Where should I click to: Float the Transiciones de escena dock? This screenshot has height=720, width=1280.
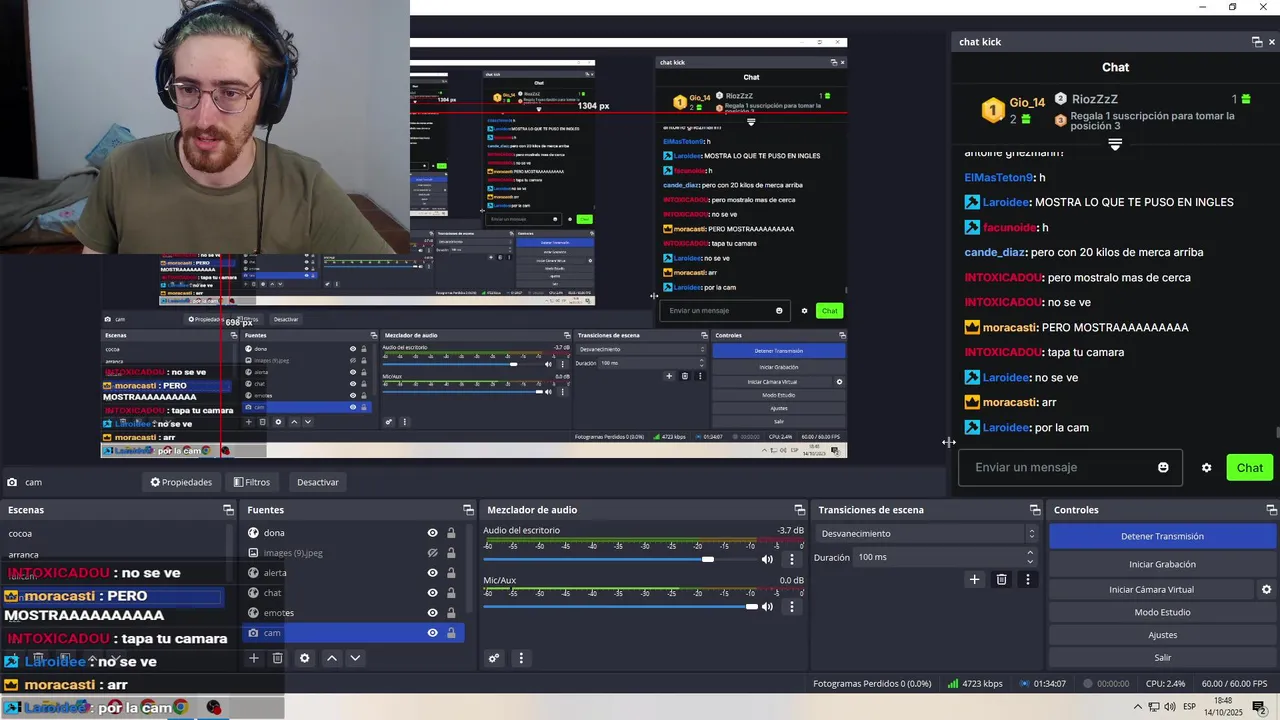click(1034, 510)
